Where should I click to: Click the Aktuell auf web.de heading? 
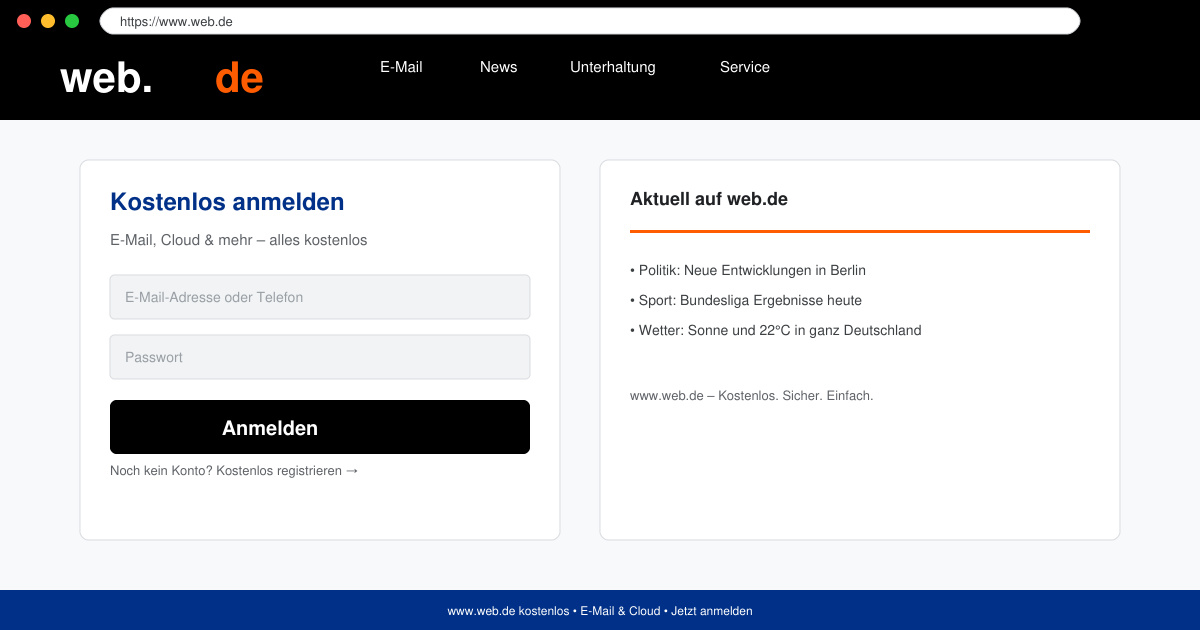(709, 199)
